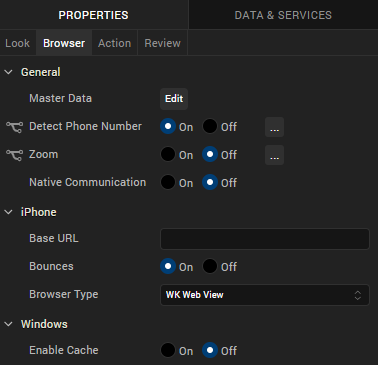Open the ellipsis options for Detect Phone Number
The height and width of the screenshot is (365, 378).
tap(274, 127)
